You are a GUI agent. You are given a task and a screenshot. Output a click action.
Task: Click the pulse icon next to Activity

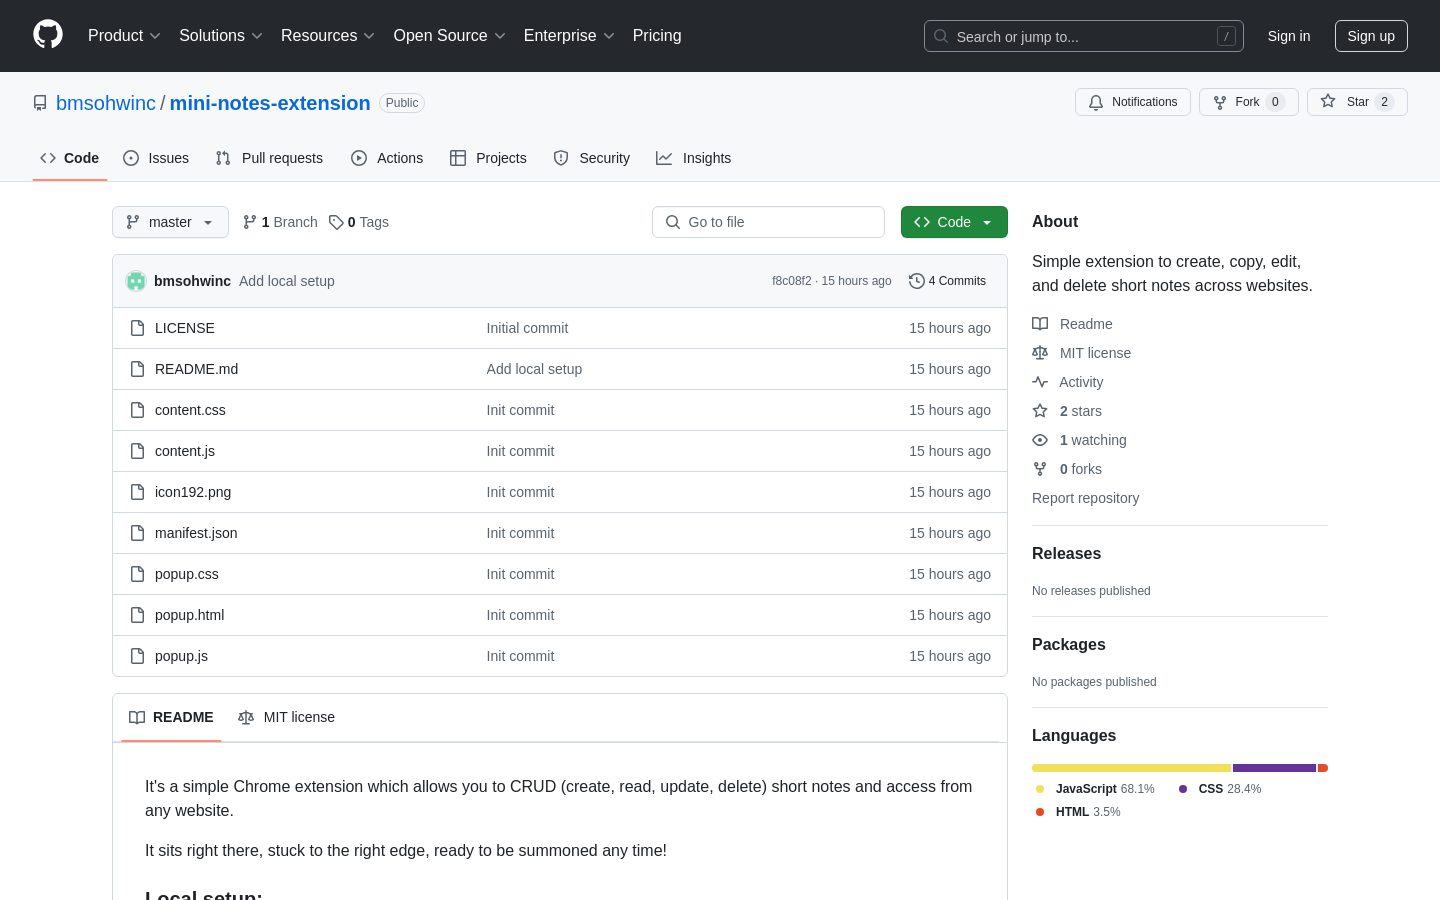tap(1040, 382)
